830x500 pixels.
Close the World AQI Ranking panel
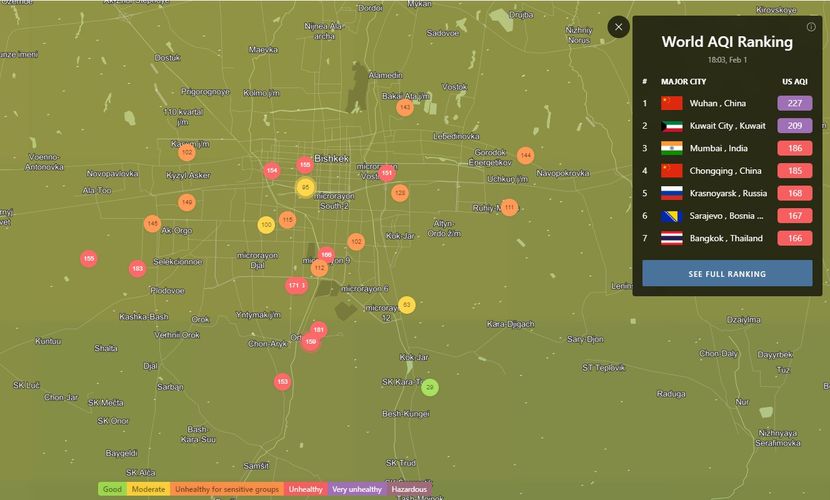619,27
